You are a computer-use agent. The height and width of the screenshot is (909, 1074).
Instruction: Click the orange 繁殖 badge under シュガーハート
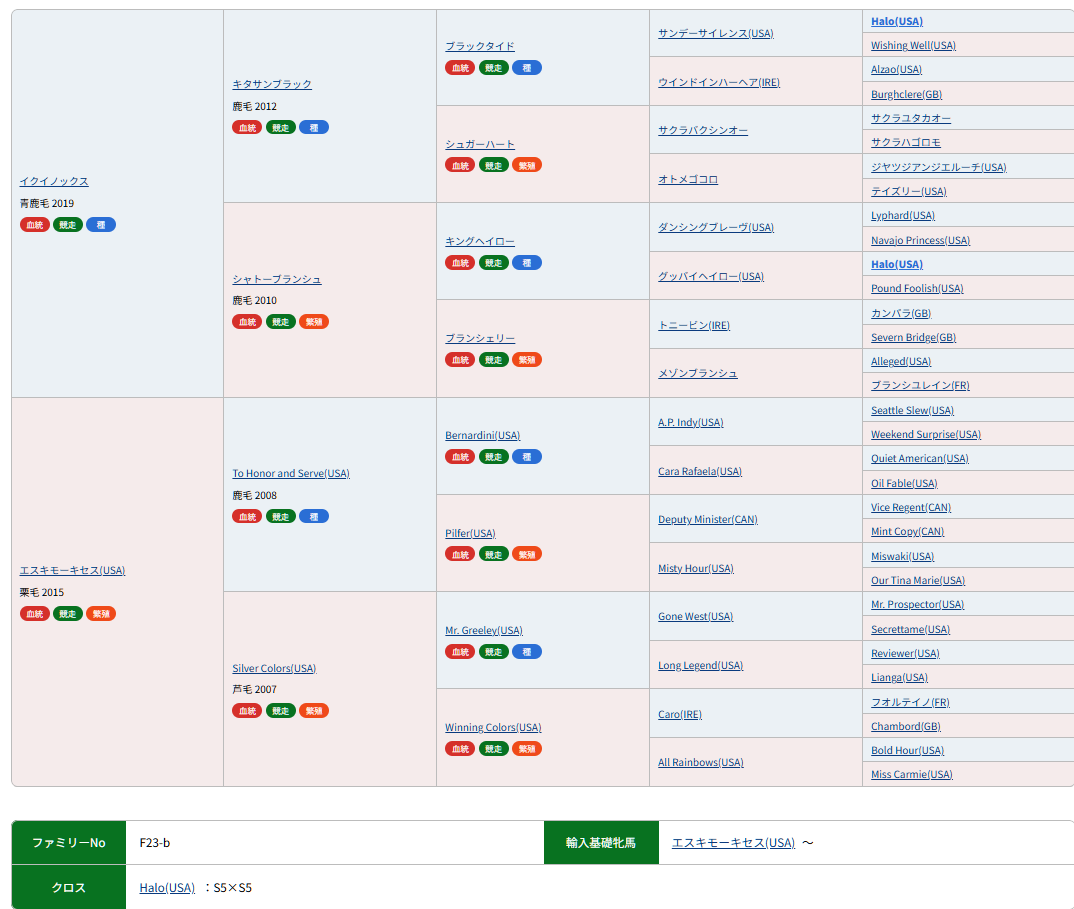point(526,165)
